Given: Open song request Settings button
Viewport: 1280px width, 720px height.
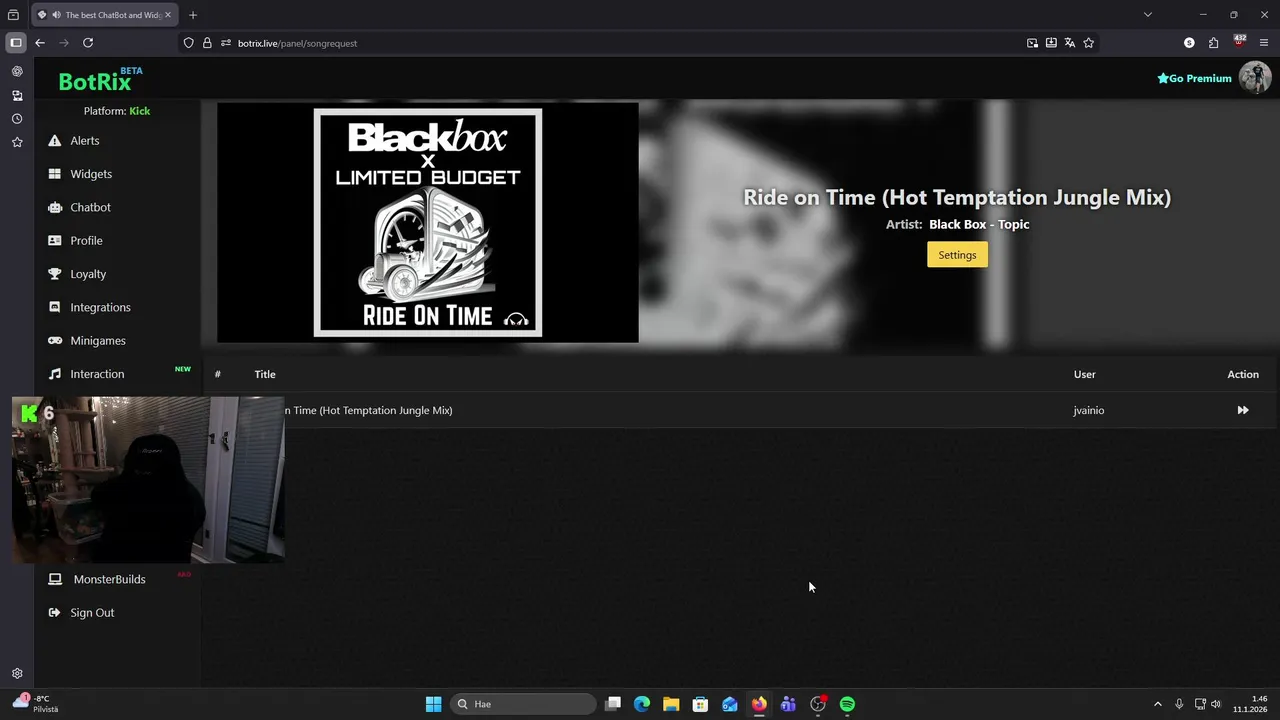Looking at the screenshot, I should pos(957,255).
